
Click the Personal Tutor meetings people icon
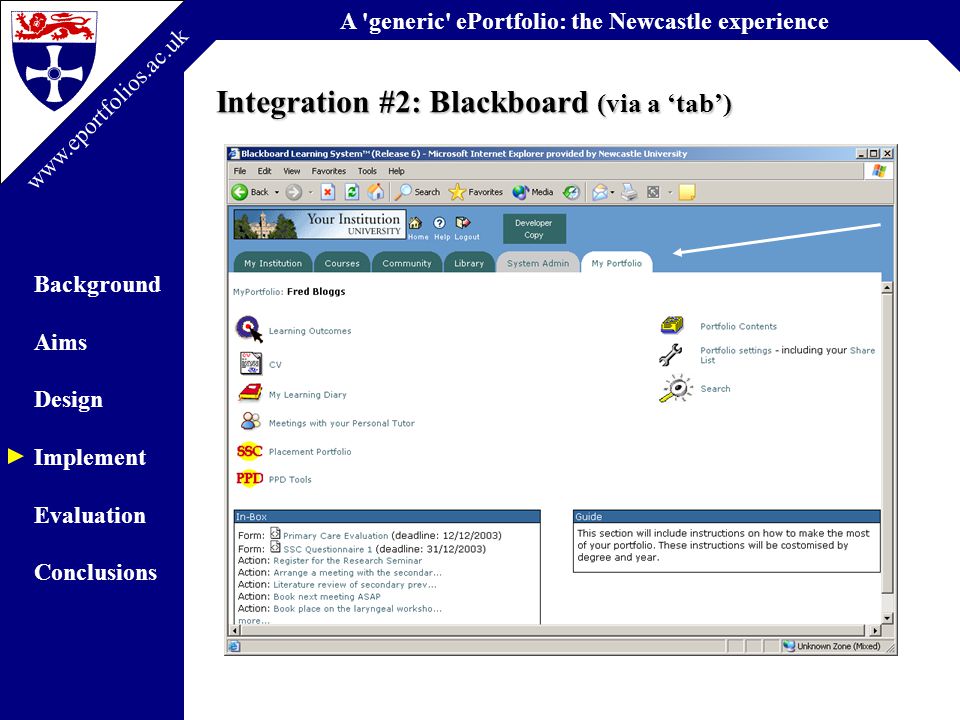point(250,421)
